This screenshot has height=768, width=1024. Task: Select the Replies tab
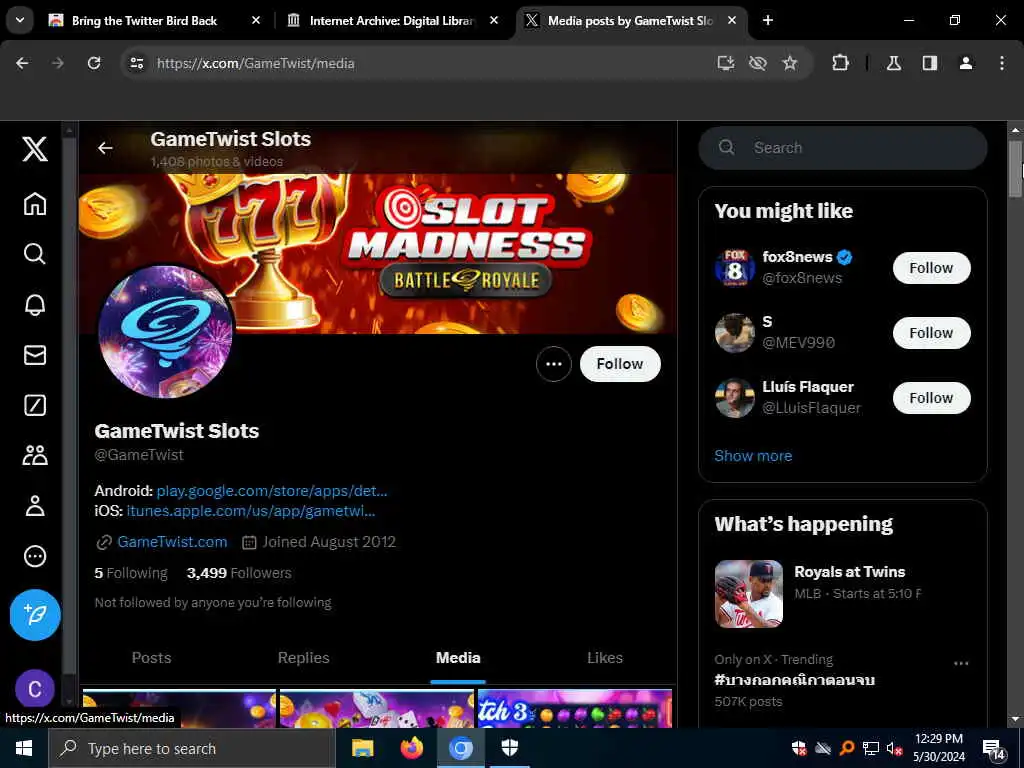tap(304, 658)
